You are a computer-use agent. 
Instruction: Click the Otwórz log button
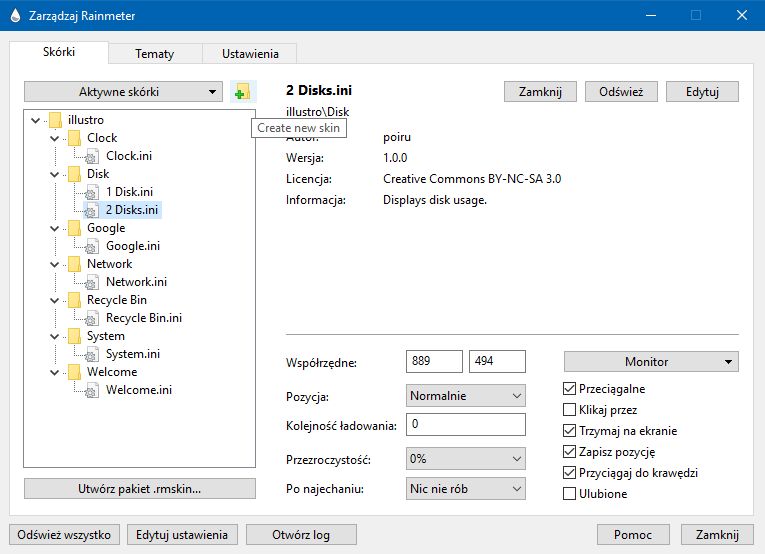coord(301,534)
